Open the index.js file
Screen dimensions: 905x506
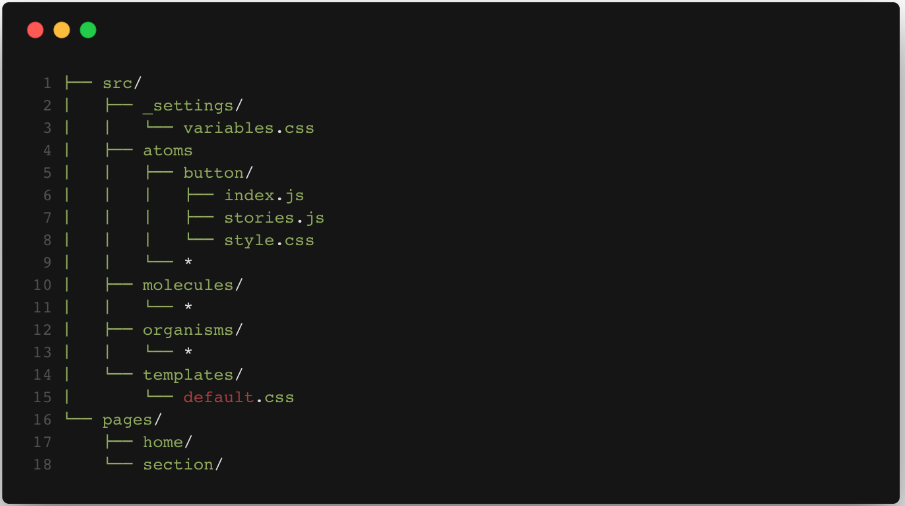[263, 195]
